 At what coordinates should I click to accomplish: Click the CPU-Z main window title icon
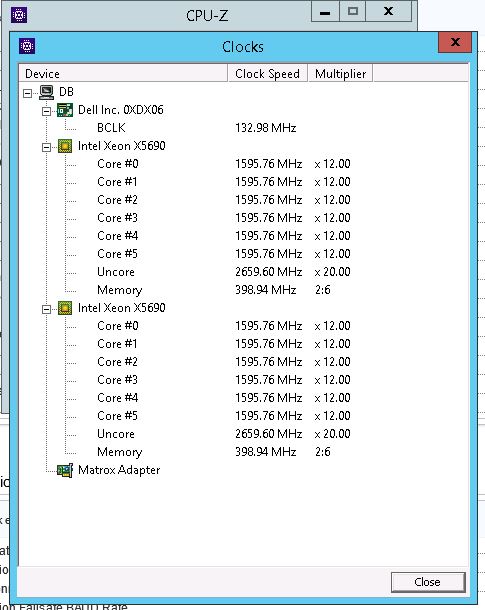[19, 15]
